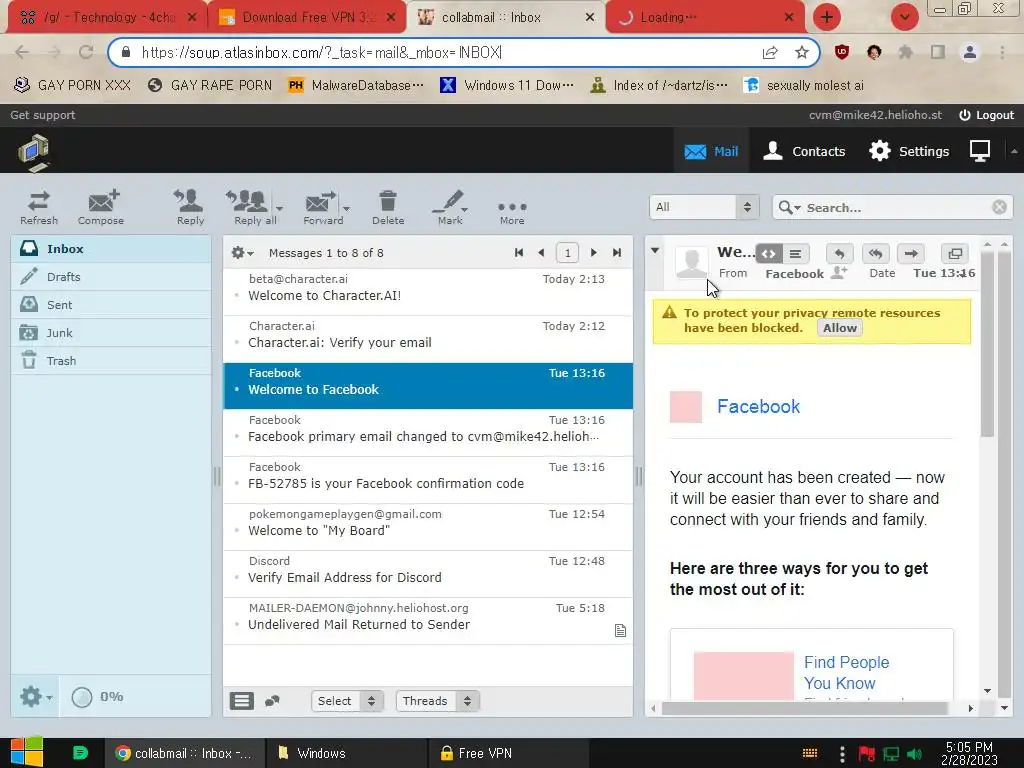This screenshot has width=1024, height=768.
Task: Forward using preview pane arrow icon
Action: click(x=911, y=253)
